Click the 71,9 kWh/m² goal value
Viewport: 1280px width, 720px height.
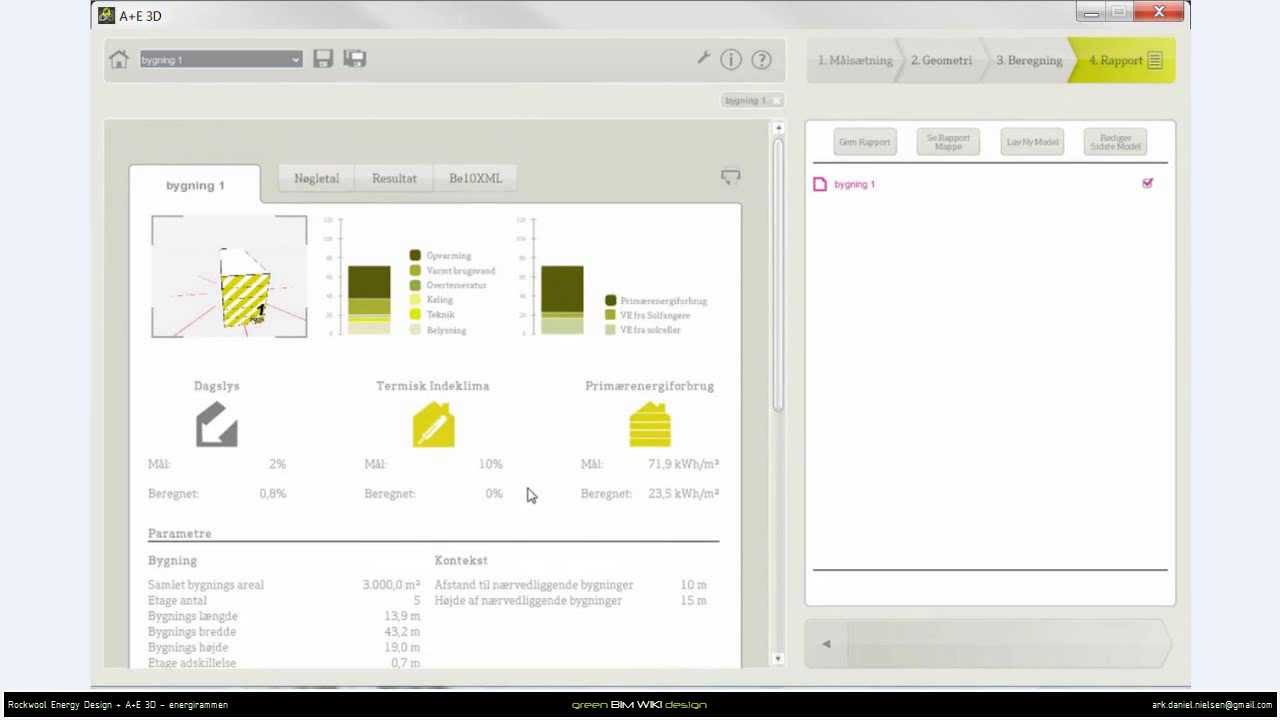coord(684,464)
